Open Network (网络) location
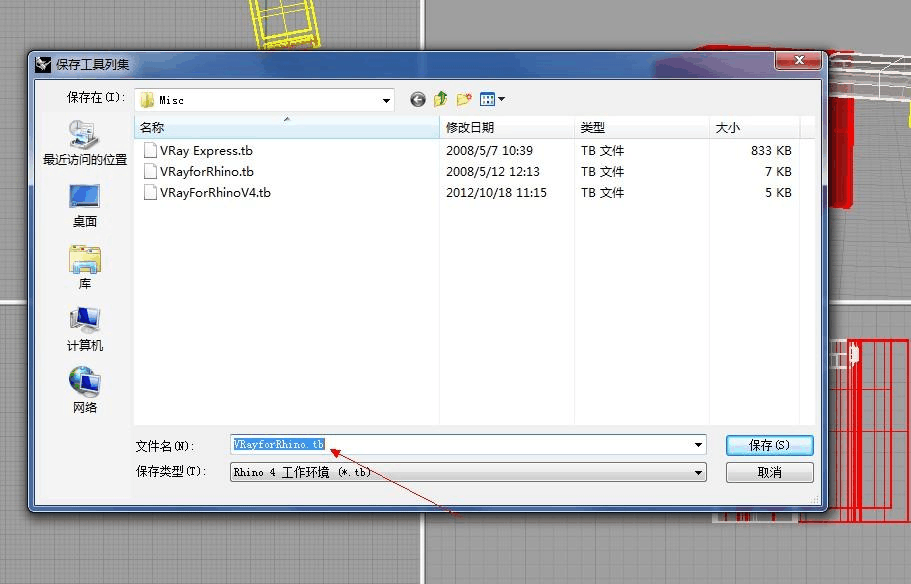 85,391
